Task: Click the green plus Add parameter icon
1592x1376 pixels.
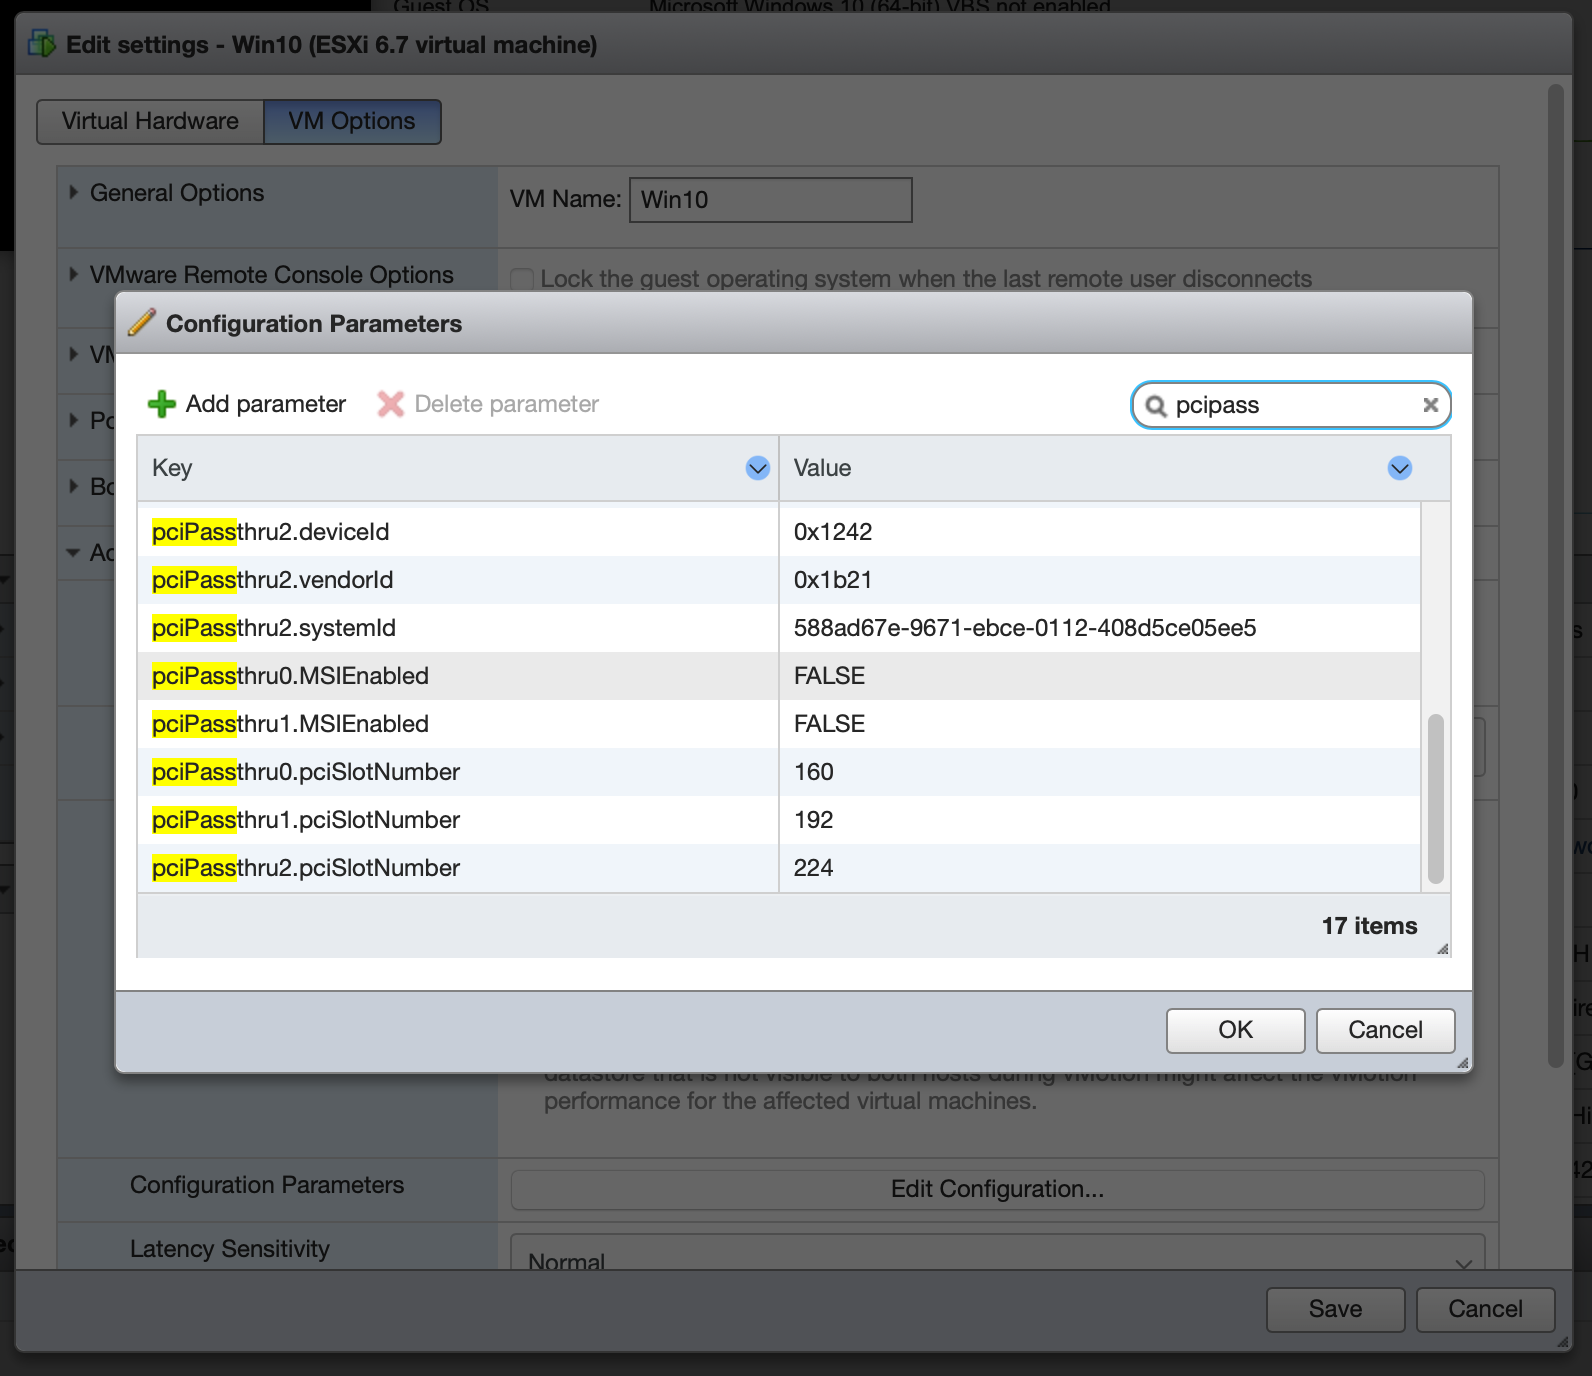Action: pyautogui.click(x=161, y=404)
